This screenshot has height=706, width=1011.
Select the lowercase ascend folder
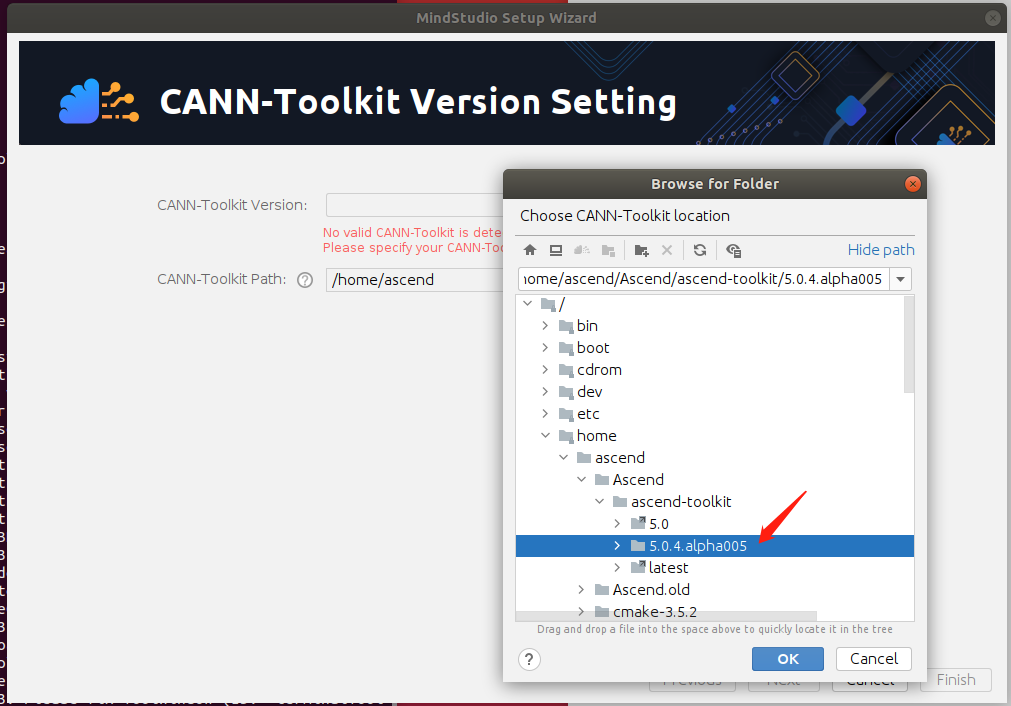[714, 457]
